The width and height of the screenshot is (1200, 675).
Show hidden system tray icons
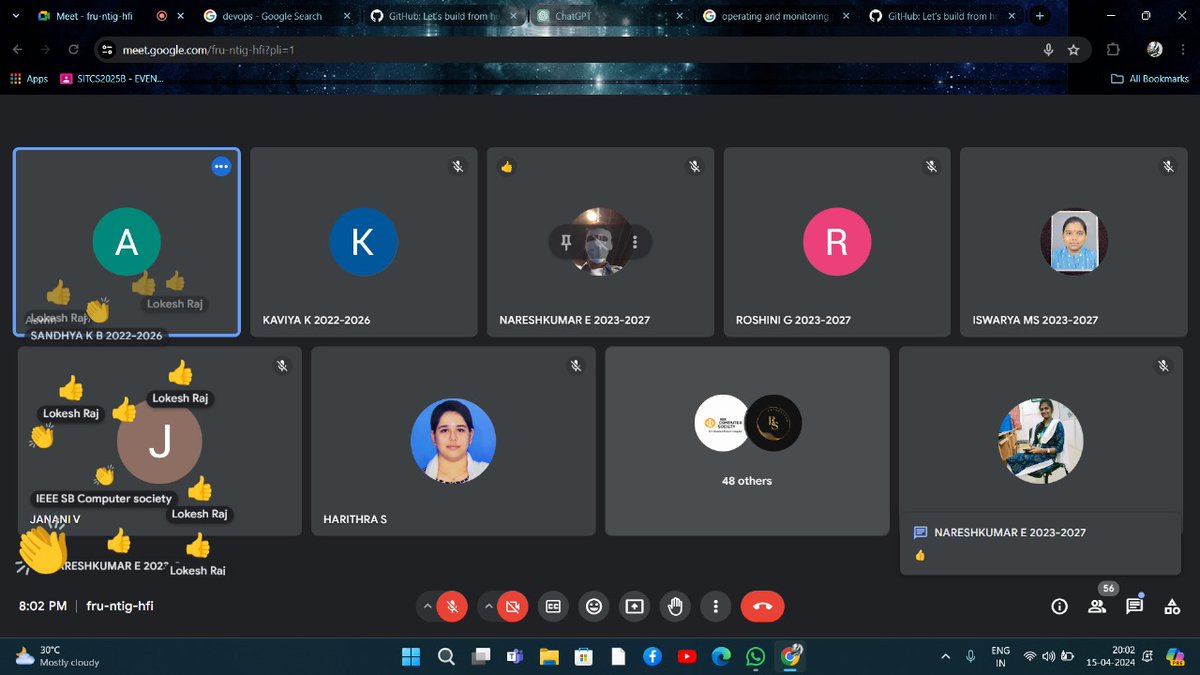(x=945, y=656)
